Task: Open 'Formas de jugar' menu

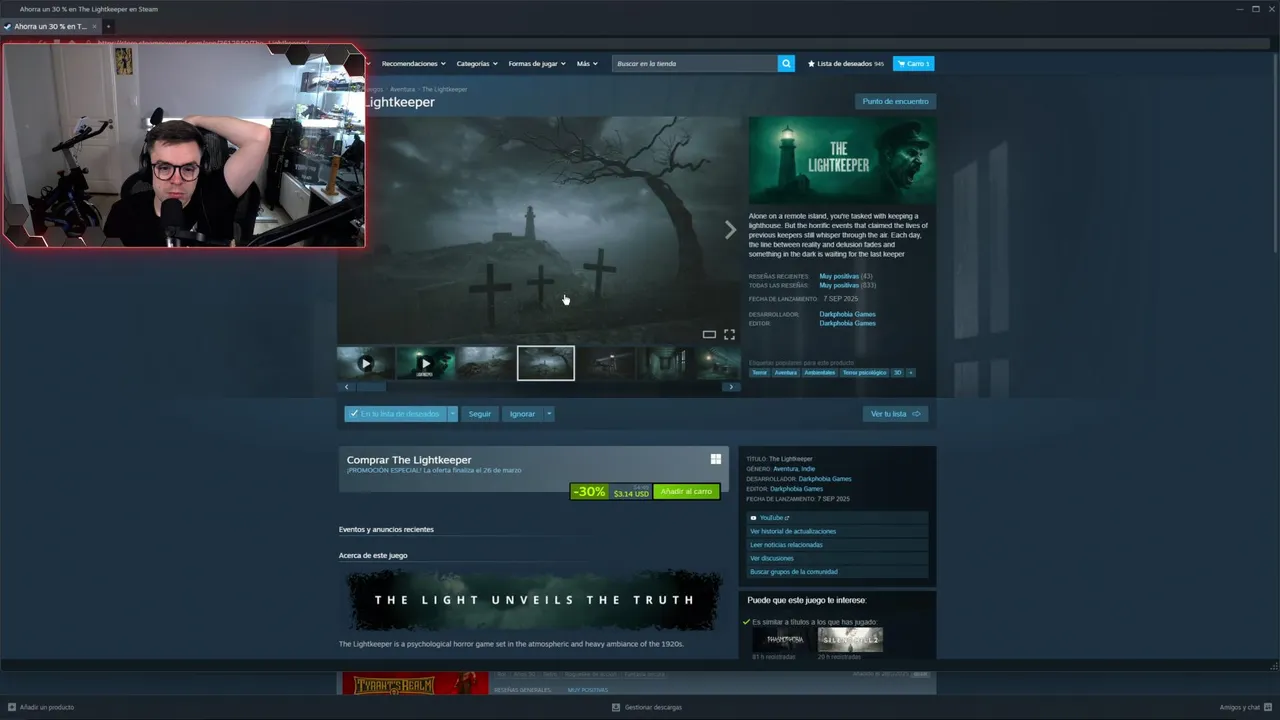Action: pyautogui.click(x=537, y=63)
